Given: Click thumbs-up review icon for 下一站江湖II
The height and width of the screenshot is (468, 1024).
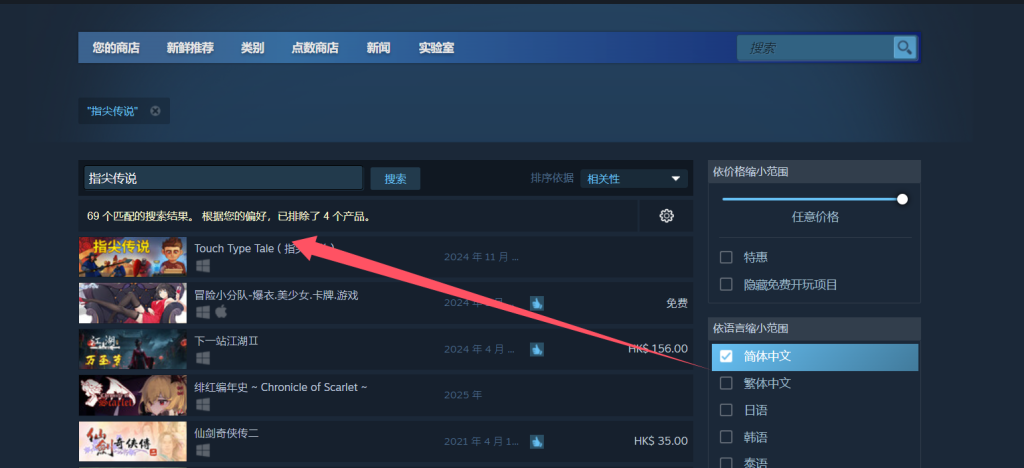Looking at the screenshot, I should click(537, 349).
